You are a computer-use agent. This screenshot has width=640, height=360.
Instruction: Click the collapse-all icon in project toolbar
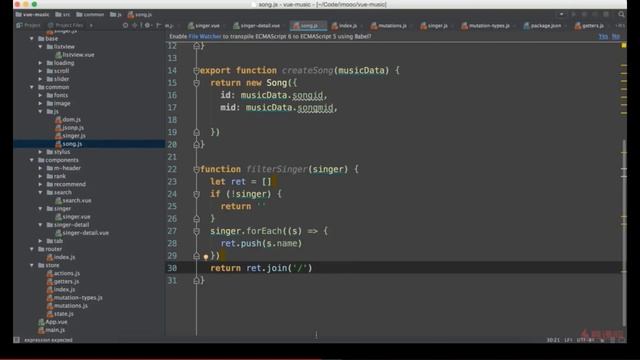pyautogui.click(x=135, y=25)
